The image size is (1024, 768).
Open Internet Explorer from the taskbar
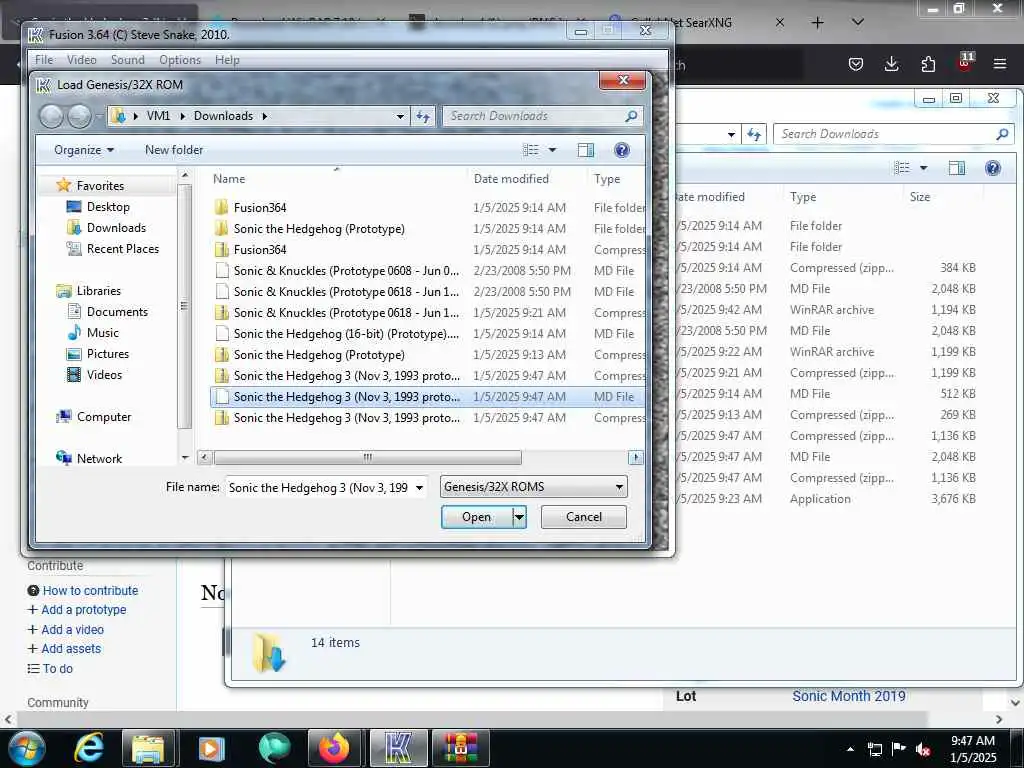[89, 748]
